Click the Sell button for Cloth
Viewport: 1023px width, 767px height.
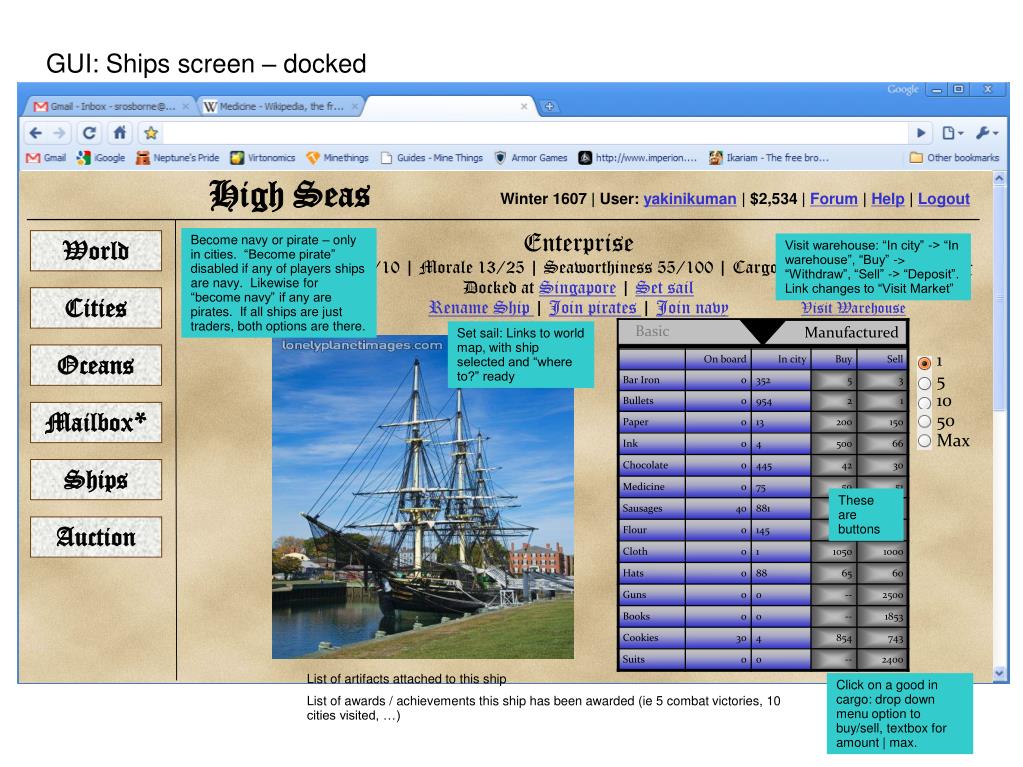[882, 552]
